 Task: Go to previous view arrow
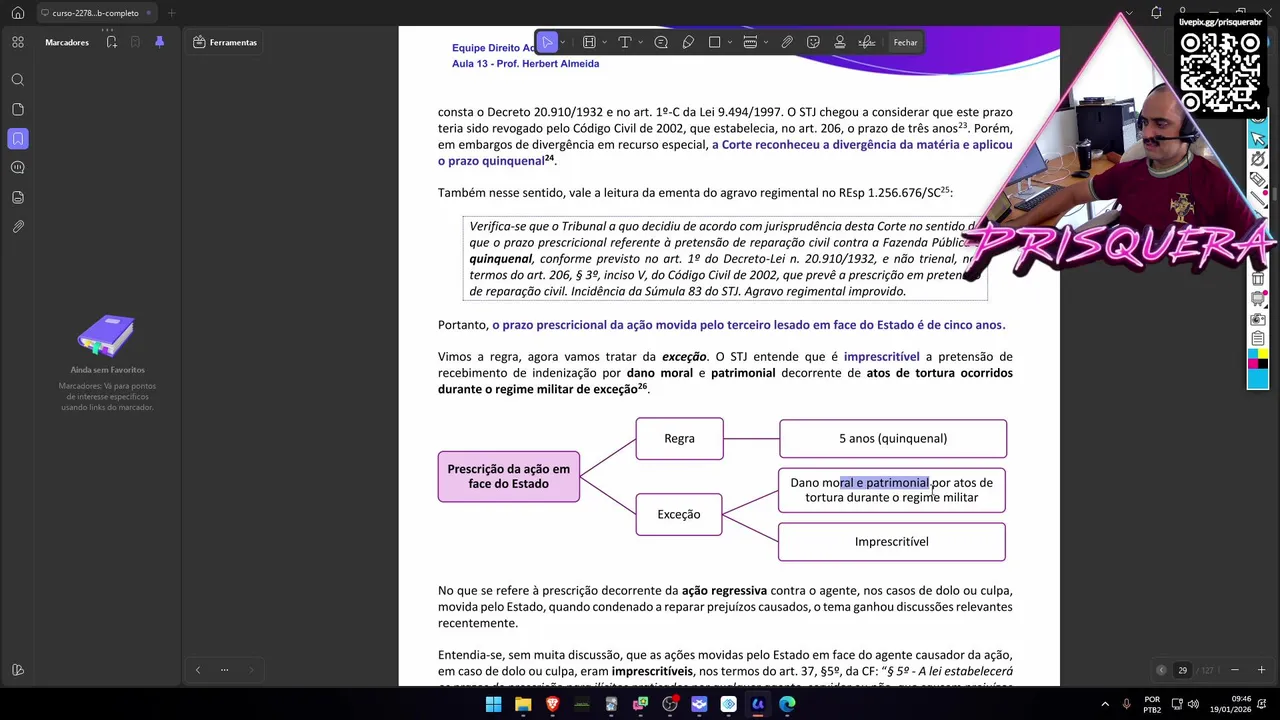[198, 670]
